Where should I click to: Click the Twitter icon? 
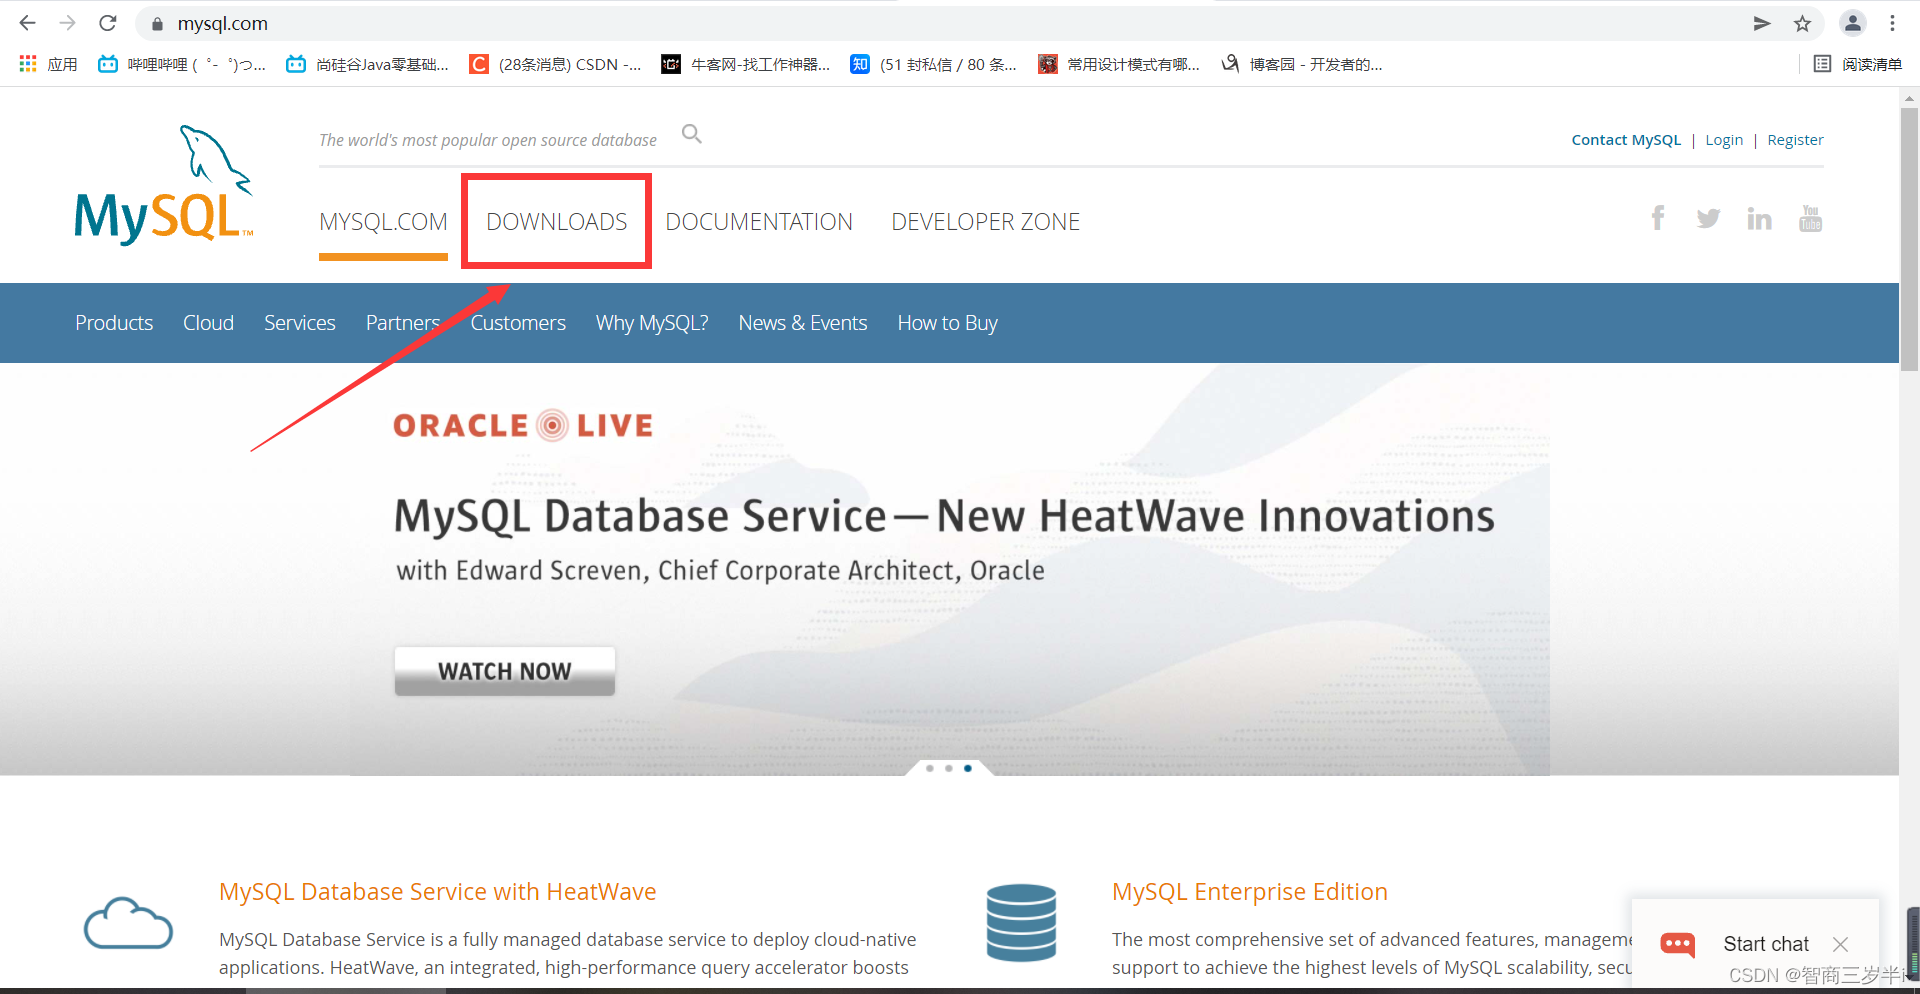[1709, 218]
